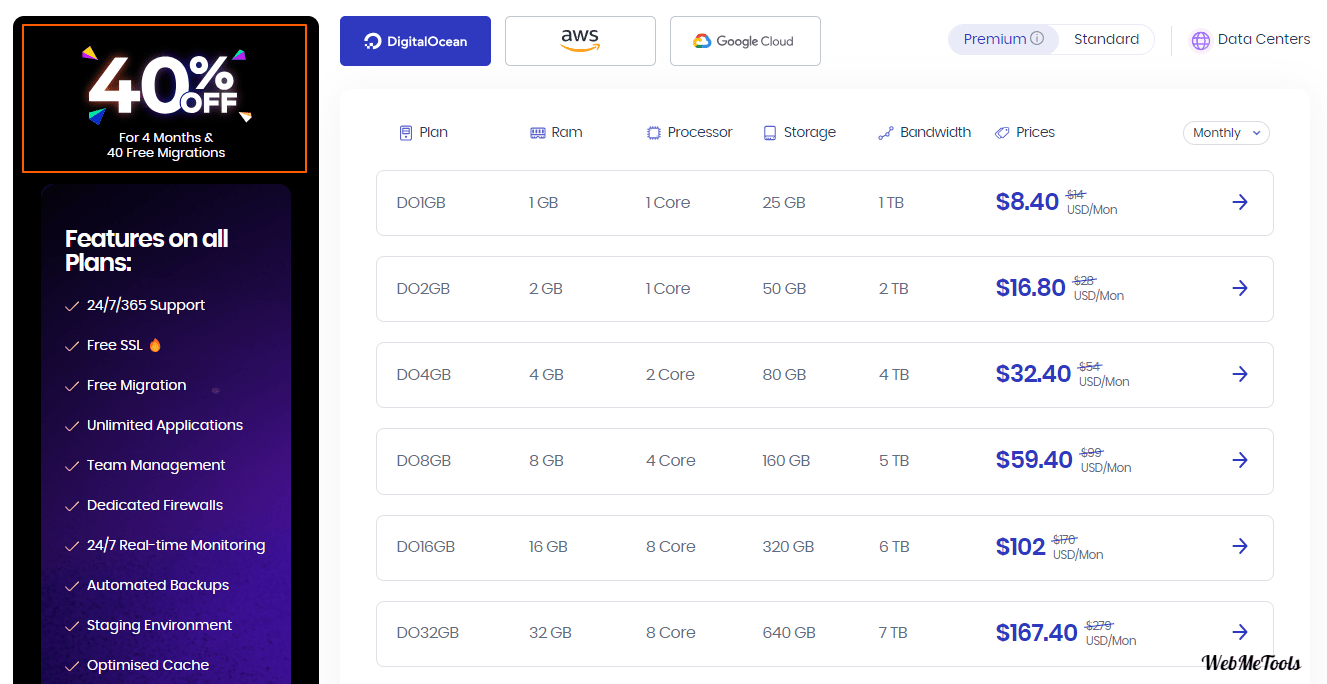Click the 25 GB storage value
Viewport: 1327px width, 684px height.
tap(784, 203)
